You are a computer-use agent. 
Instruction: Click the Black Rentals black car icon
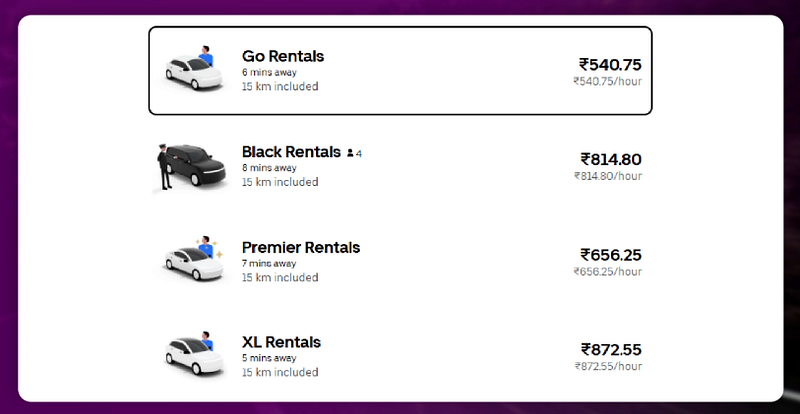tap(191, 166)
